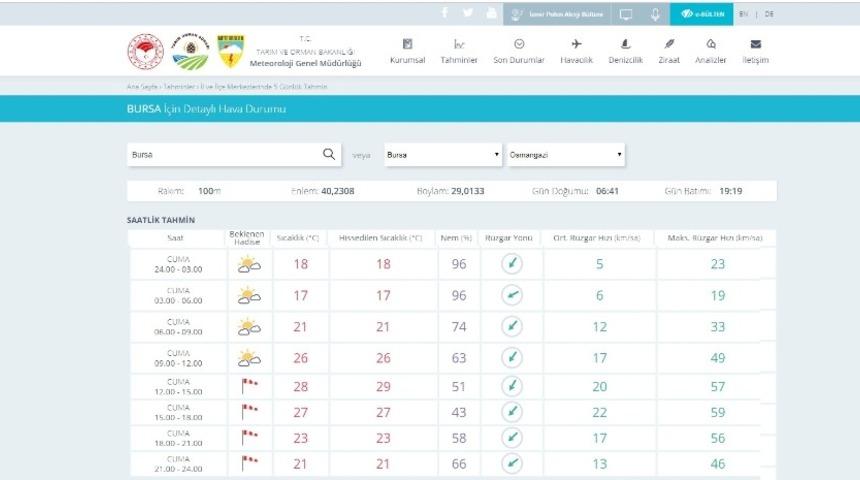Select the Gün Batımı value 19:19

point(731,191)
